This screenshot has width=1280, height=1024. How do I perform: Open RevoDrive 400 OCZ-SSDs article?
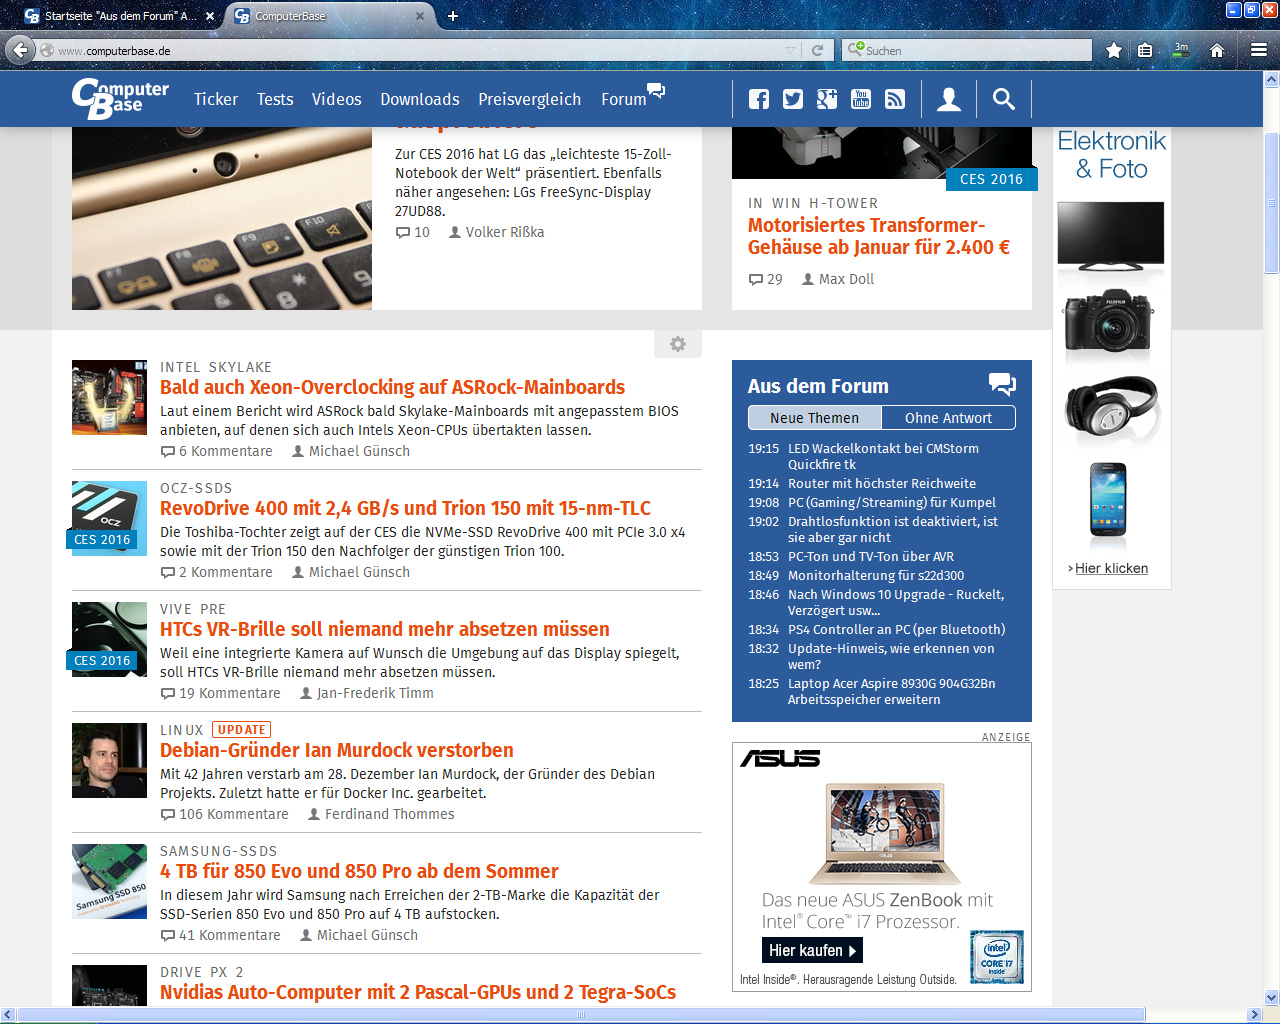405,508
